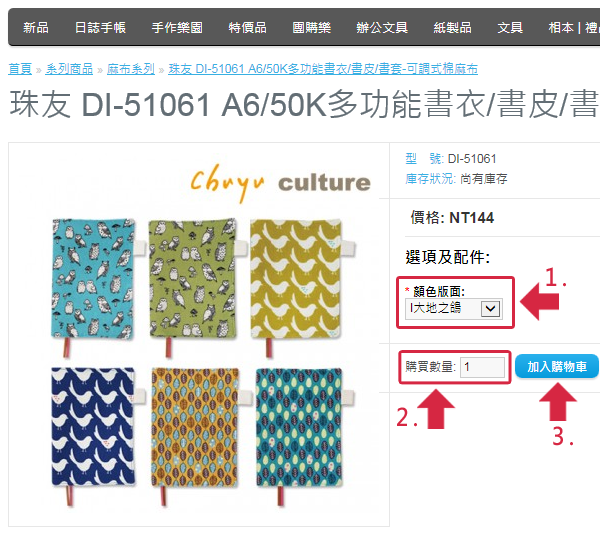The height and width of the screenshot is (537, 600).
Task: Click the 珠友 DI-51061 product breadcrumb link
Action: pos(323,69)
